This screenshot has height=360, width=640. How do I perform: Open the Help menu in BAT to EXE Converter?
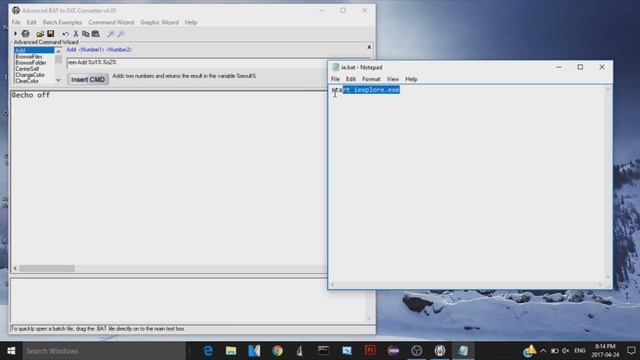(x=191, y=22)
